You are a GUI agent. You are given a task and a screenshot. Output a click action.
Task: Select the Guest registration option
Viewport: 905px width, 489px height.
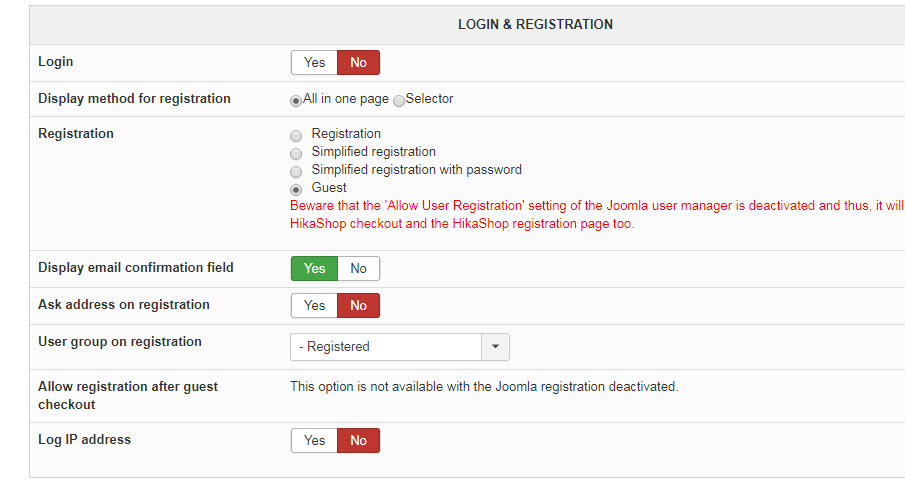[x=295, y=189]
